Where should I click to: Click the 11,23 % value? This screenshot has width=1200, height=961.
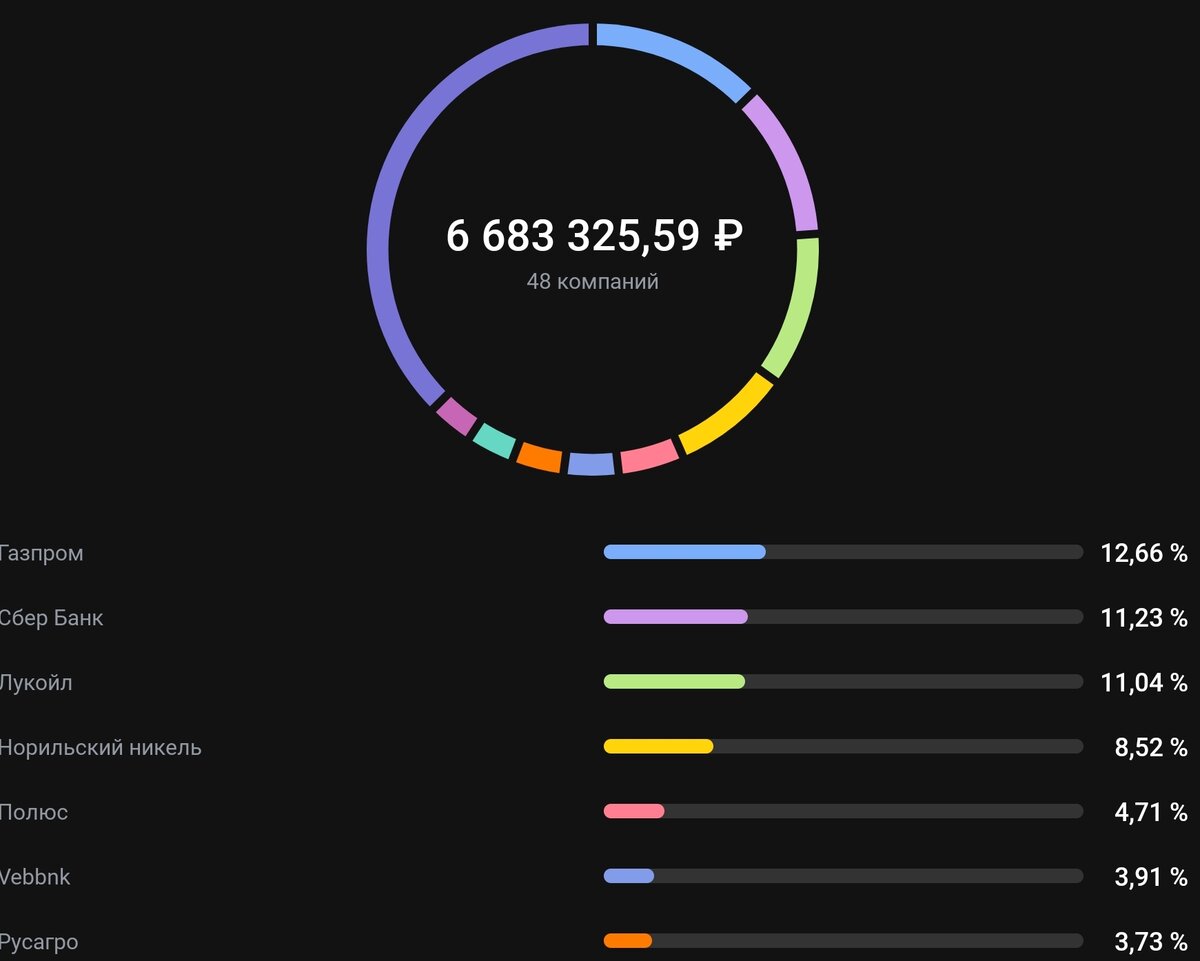(1144, 618)
